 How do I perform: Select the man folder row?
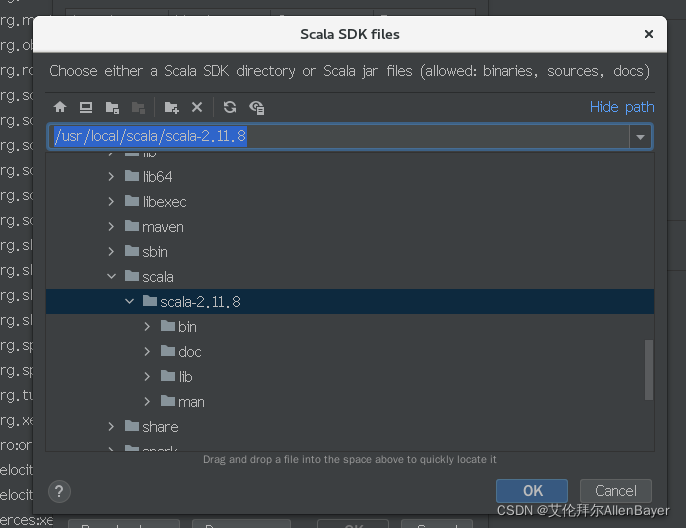click(350, 402)
